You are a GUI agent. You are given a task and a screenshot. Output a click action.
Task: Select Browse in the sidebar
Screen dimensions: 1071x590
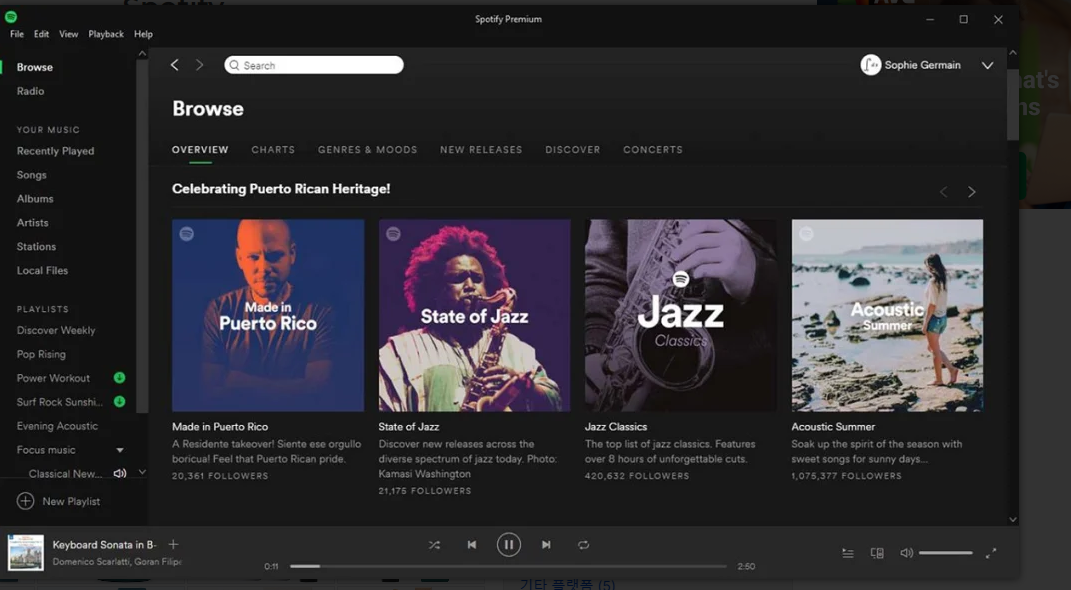pos(35,67)
